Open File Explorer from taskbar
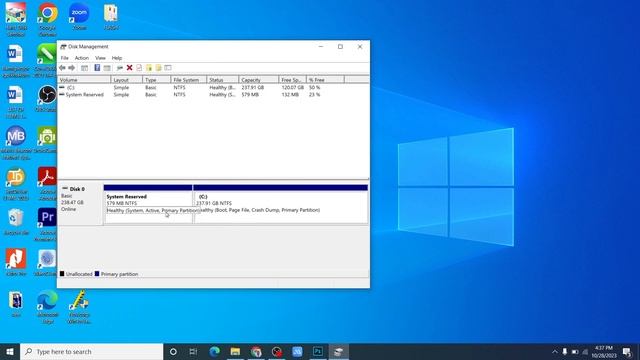 pyautogui.click(x=235, y=351)
